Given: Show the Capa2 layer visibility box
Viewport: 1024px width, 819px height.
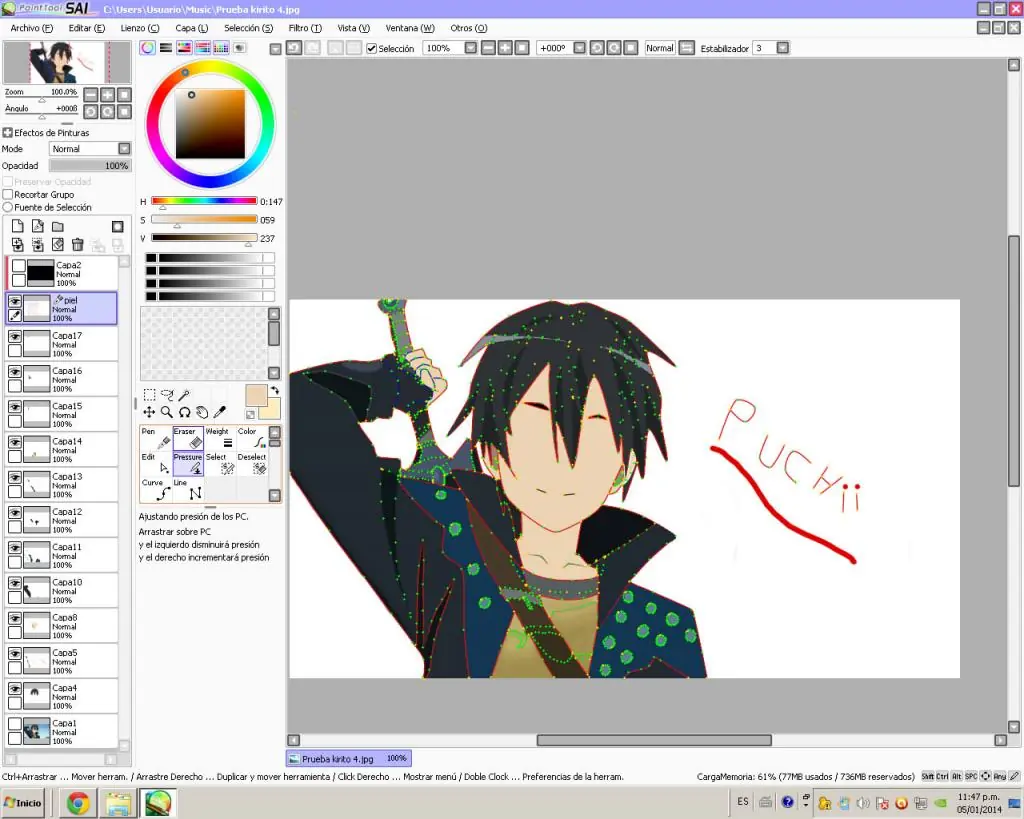Looking at the screenshot, I should point(18,266).
